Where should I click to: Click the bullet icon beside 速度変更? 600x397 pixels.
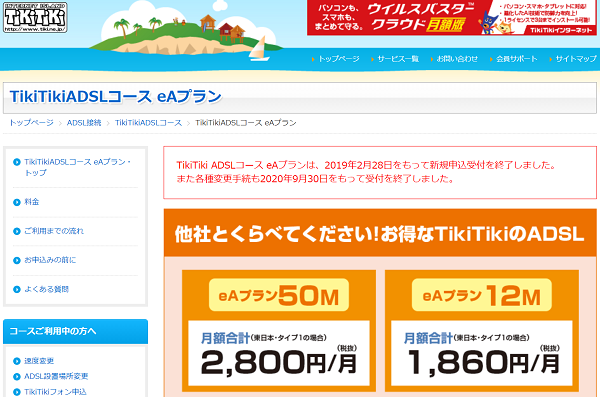[16, 361]
